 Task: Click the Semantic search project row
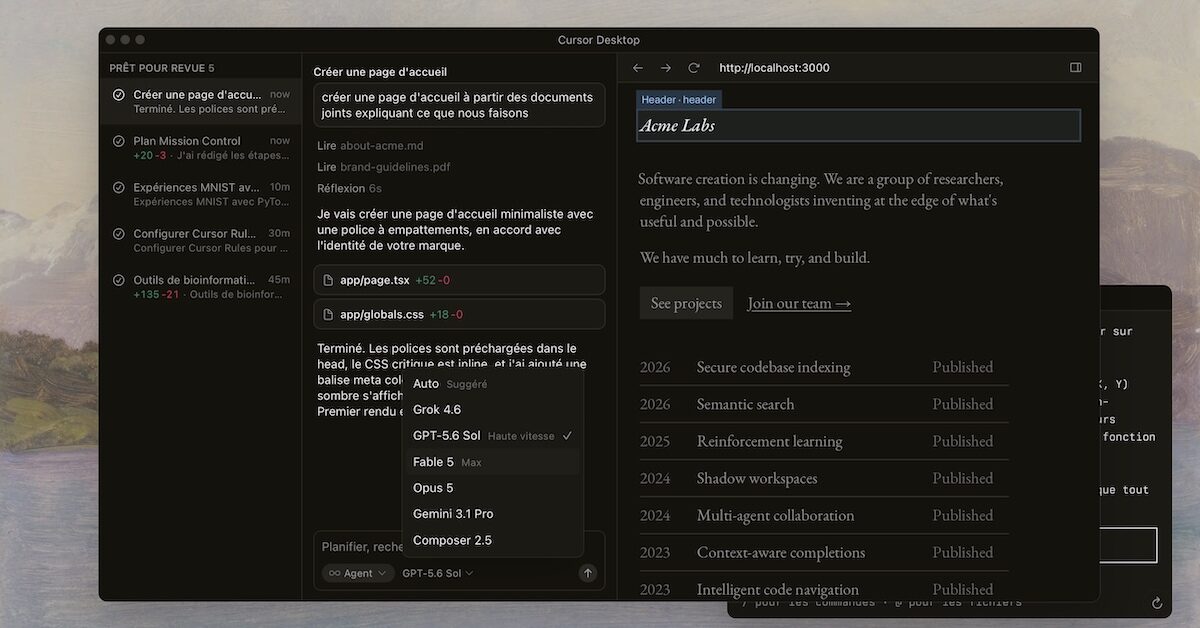[824, 404]
